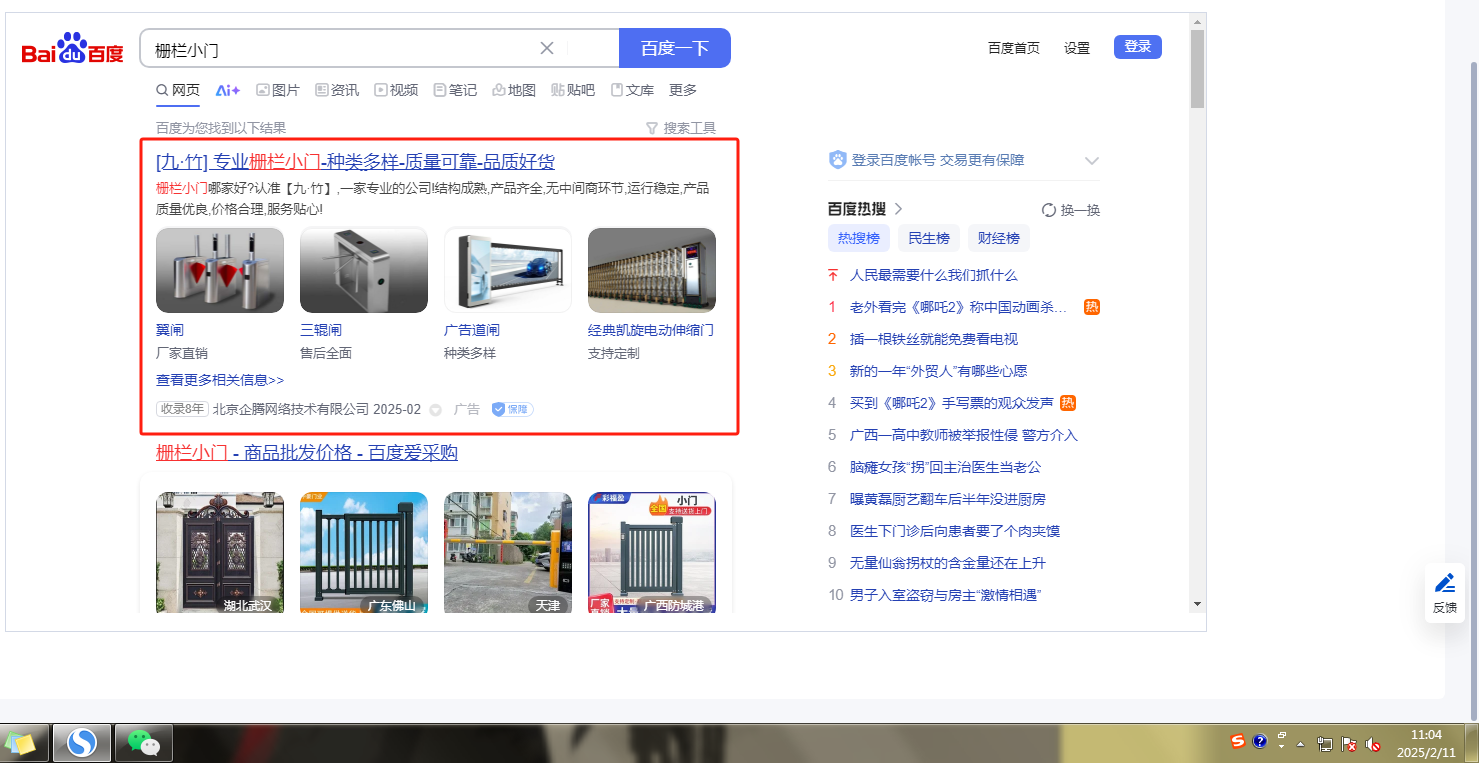Open hot search 广西一高中教师被举报性侵

[964, 435]
